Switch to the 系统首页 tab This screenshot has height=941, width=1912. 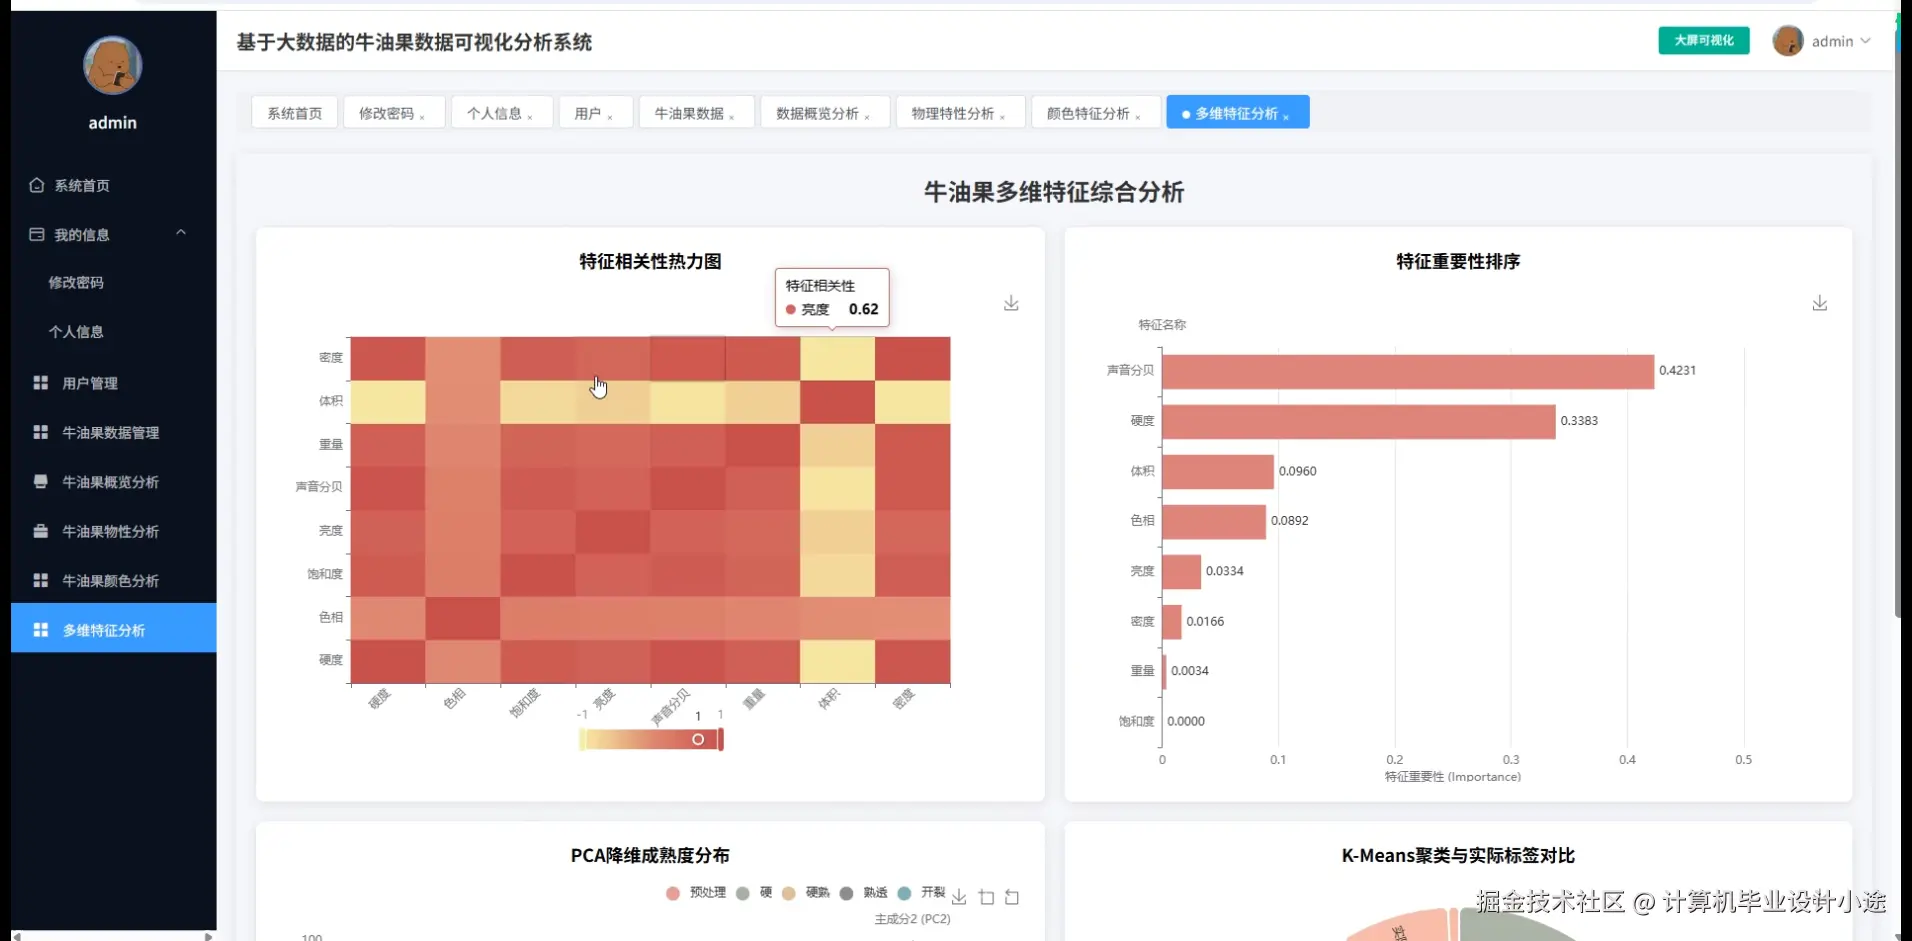tap(295, 113)
